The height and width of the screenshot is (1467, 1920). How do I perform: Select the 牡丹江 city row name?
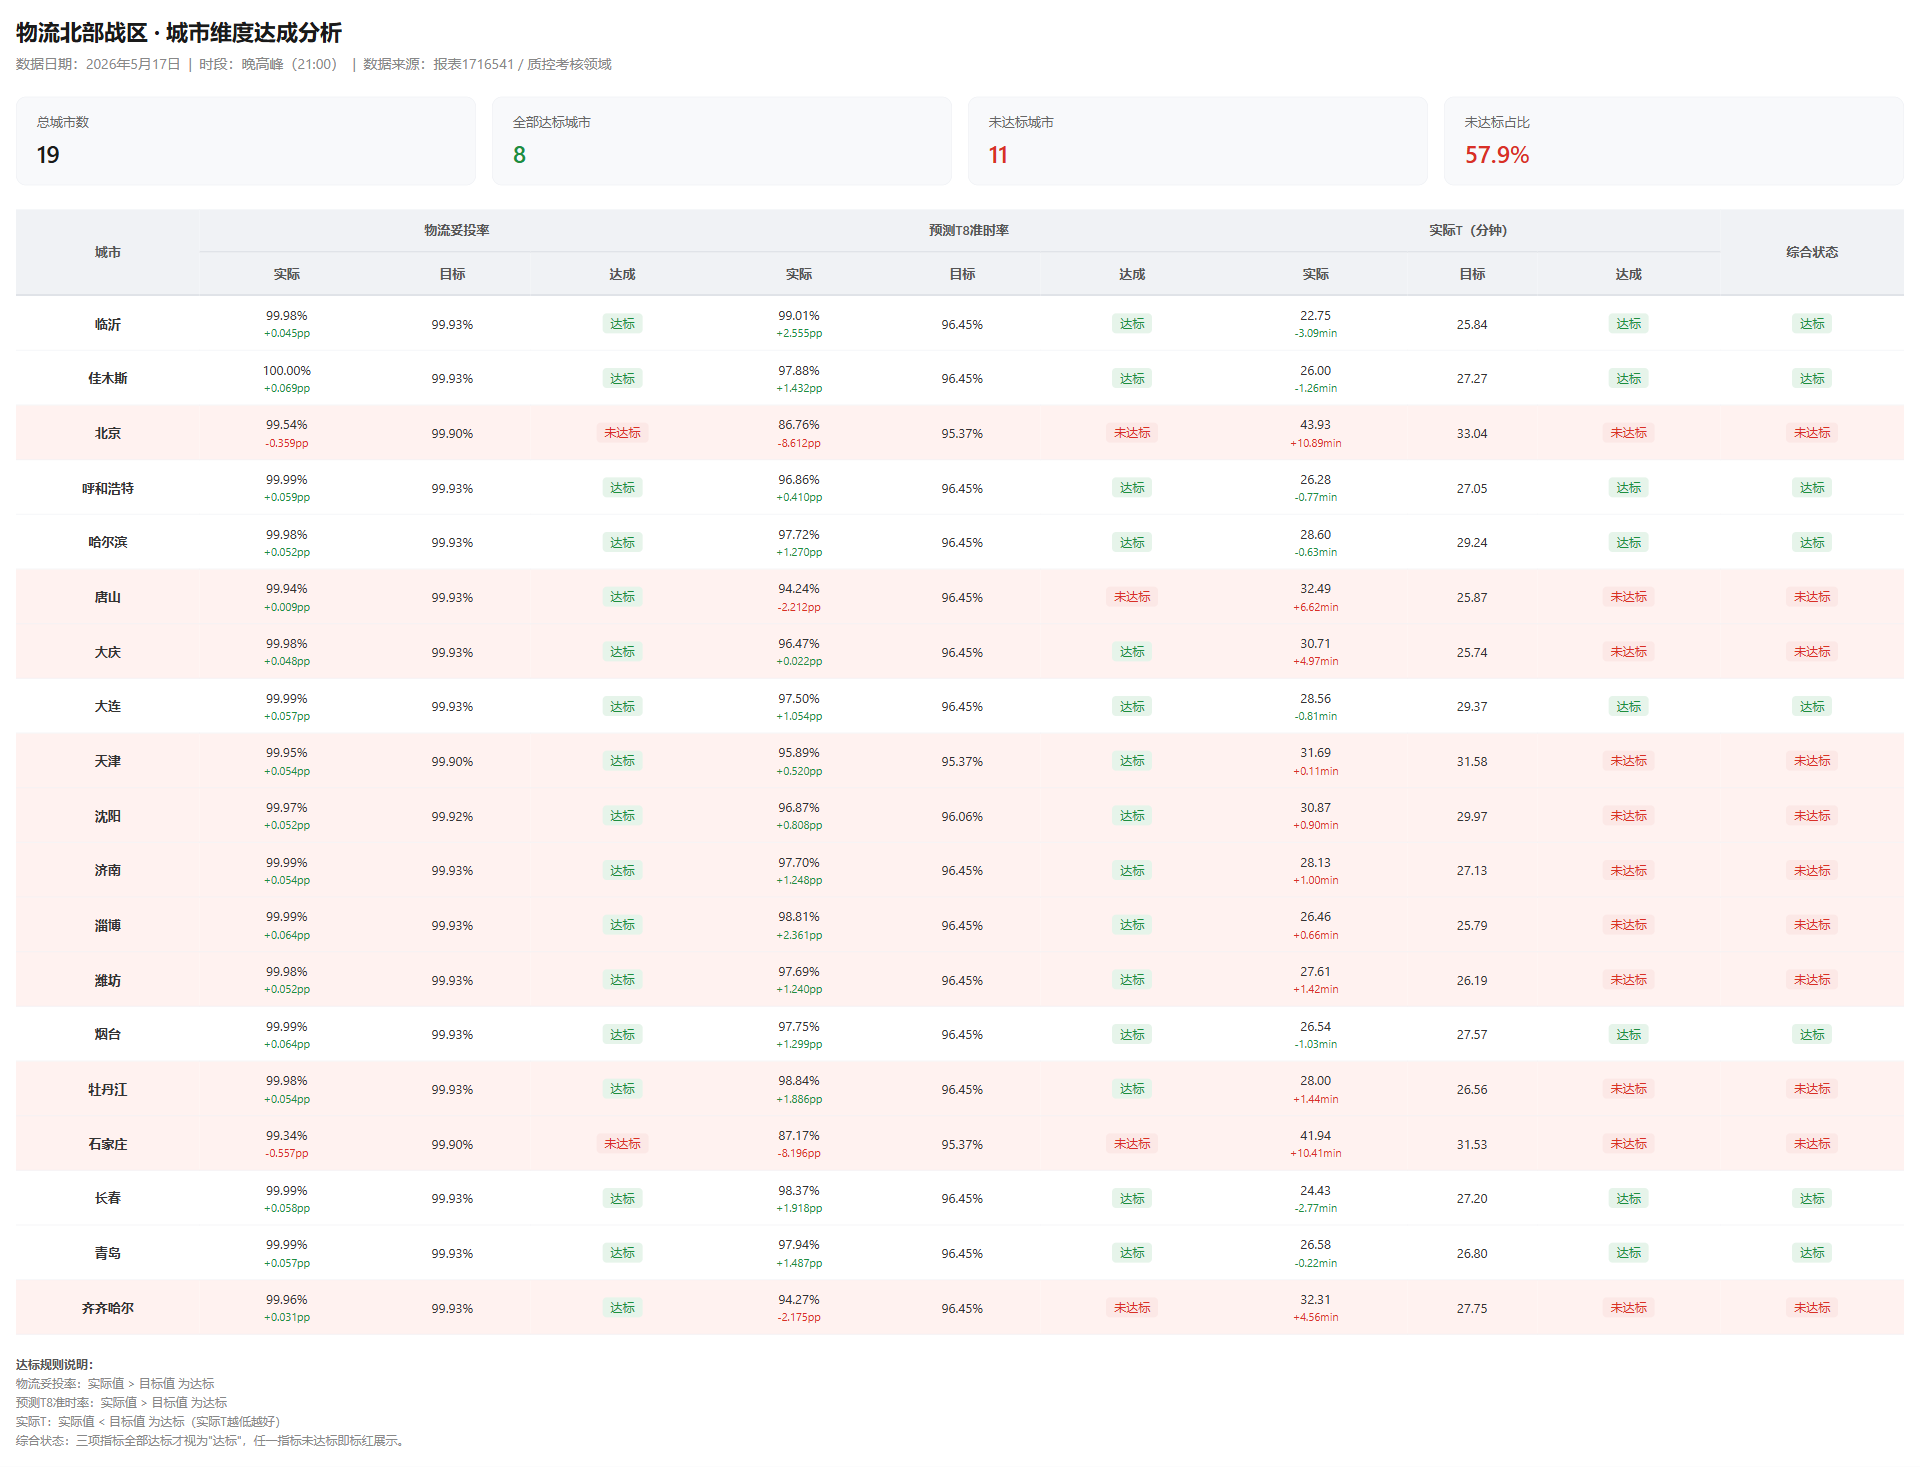click(108, 1089)
